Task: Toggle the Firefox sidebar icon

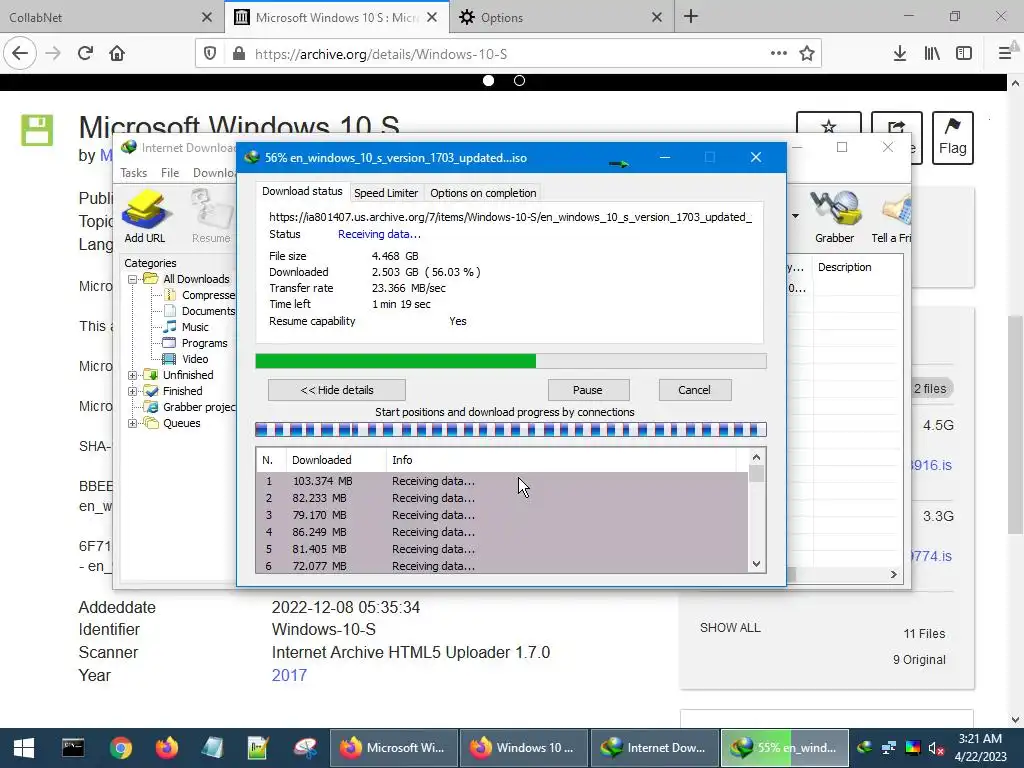Action: [x=964, y=53]
